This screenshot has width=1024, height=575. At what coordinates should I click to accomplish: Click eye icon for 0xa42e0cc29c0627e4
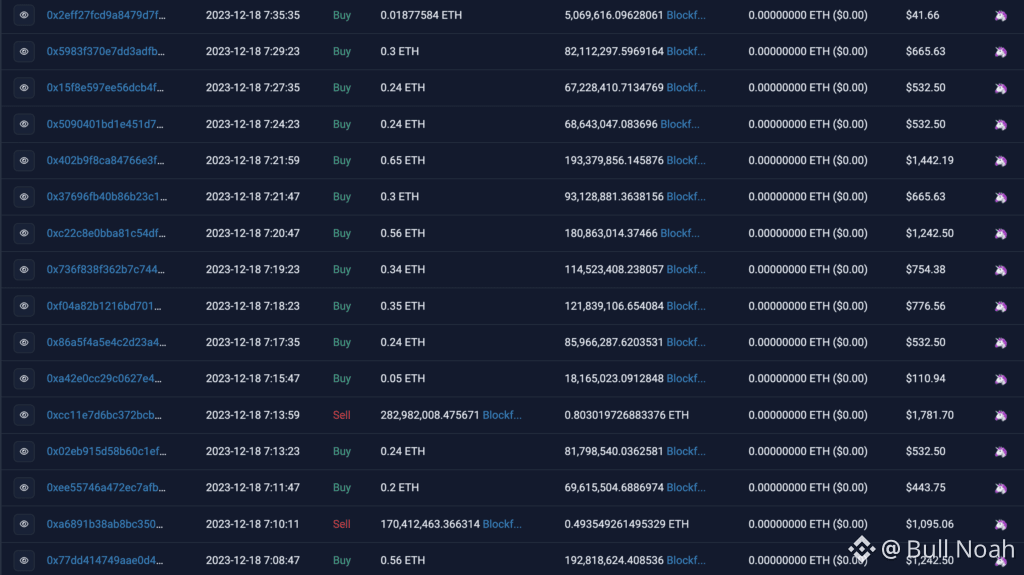click(x=24, y=378)
